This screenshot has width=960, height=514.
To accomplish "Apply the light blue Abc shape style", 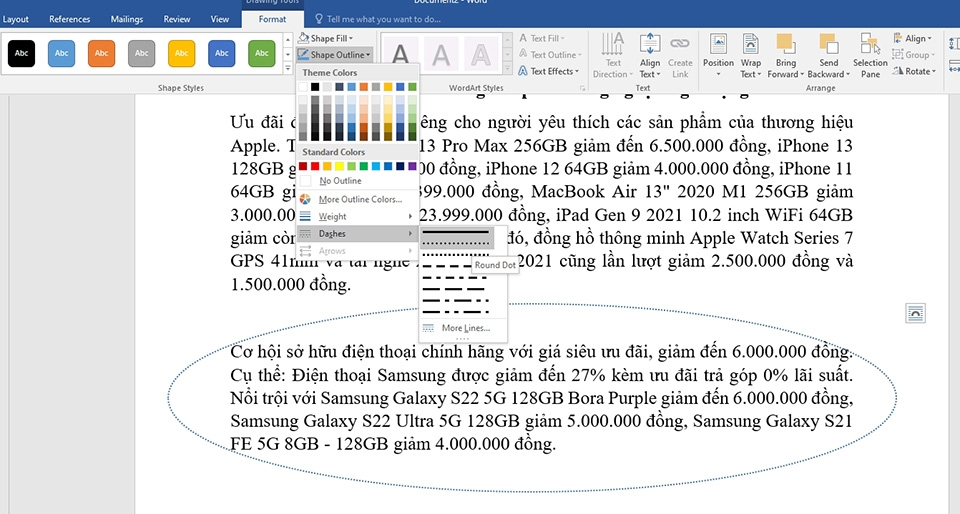I will (61, 53).
